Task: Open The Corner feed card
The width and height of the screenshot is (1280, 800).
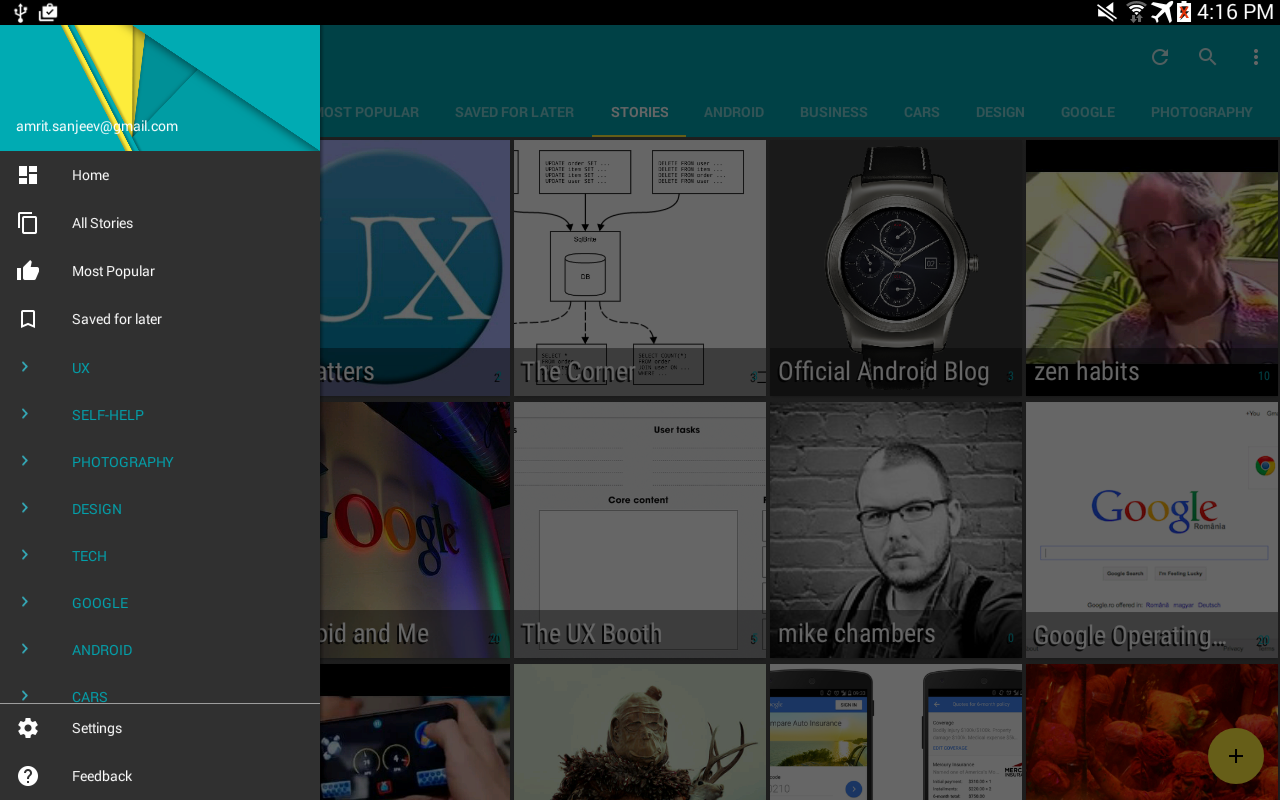Action: pos(640,268)
